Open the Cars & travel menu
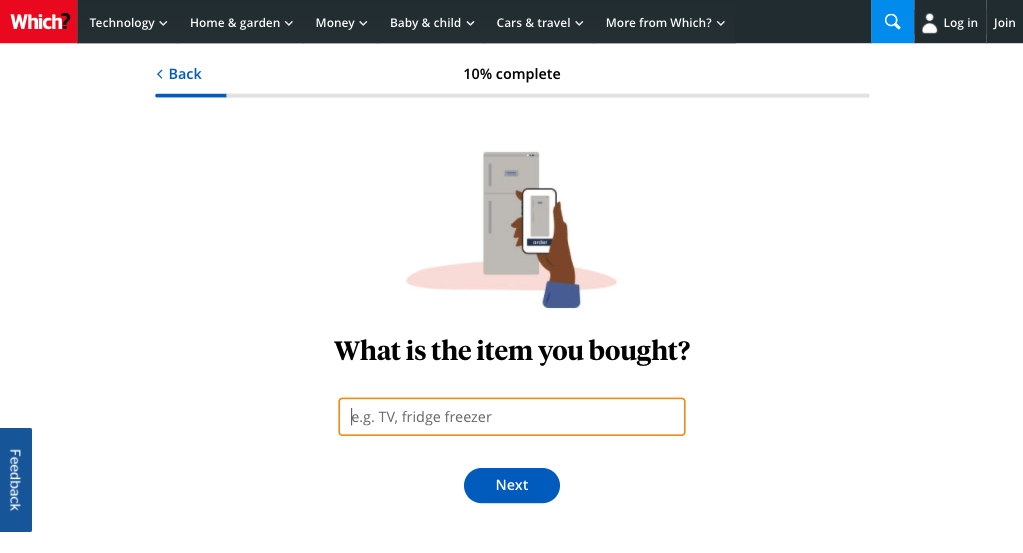 pos(540,22)
